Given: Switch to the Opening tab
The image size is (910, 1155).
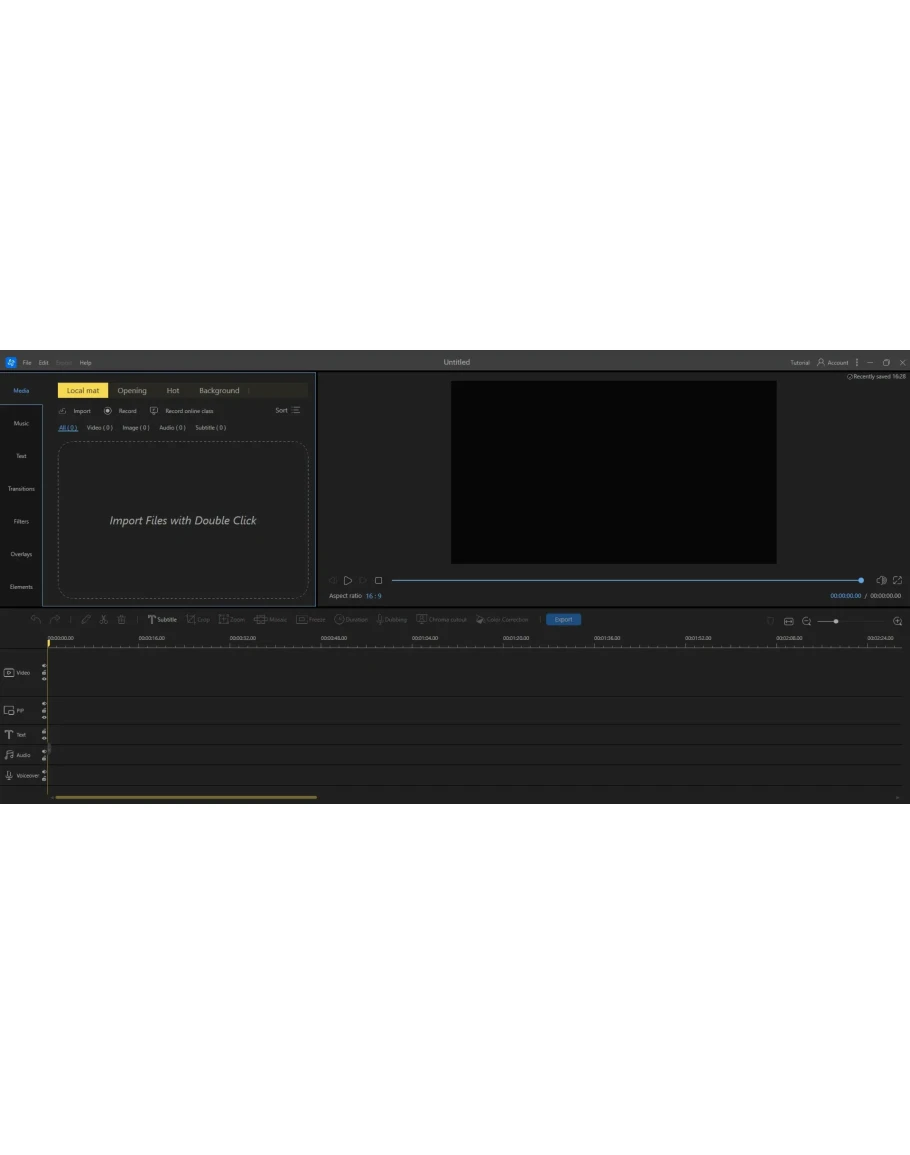Looking at the screenshot, I should pyautogui.click(x=132, y=391).
